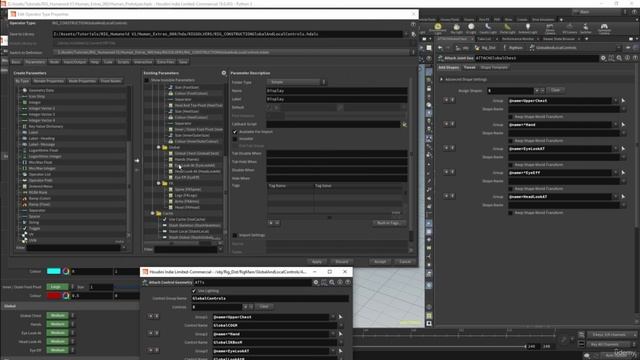This screenshot has height=360, width=640.
Task: Toggle Keep Shape World Transform under EyeLookAT group
Action: 510,164
